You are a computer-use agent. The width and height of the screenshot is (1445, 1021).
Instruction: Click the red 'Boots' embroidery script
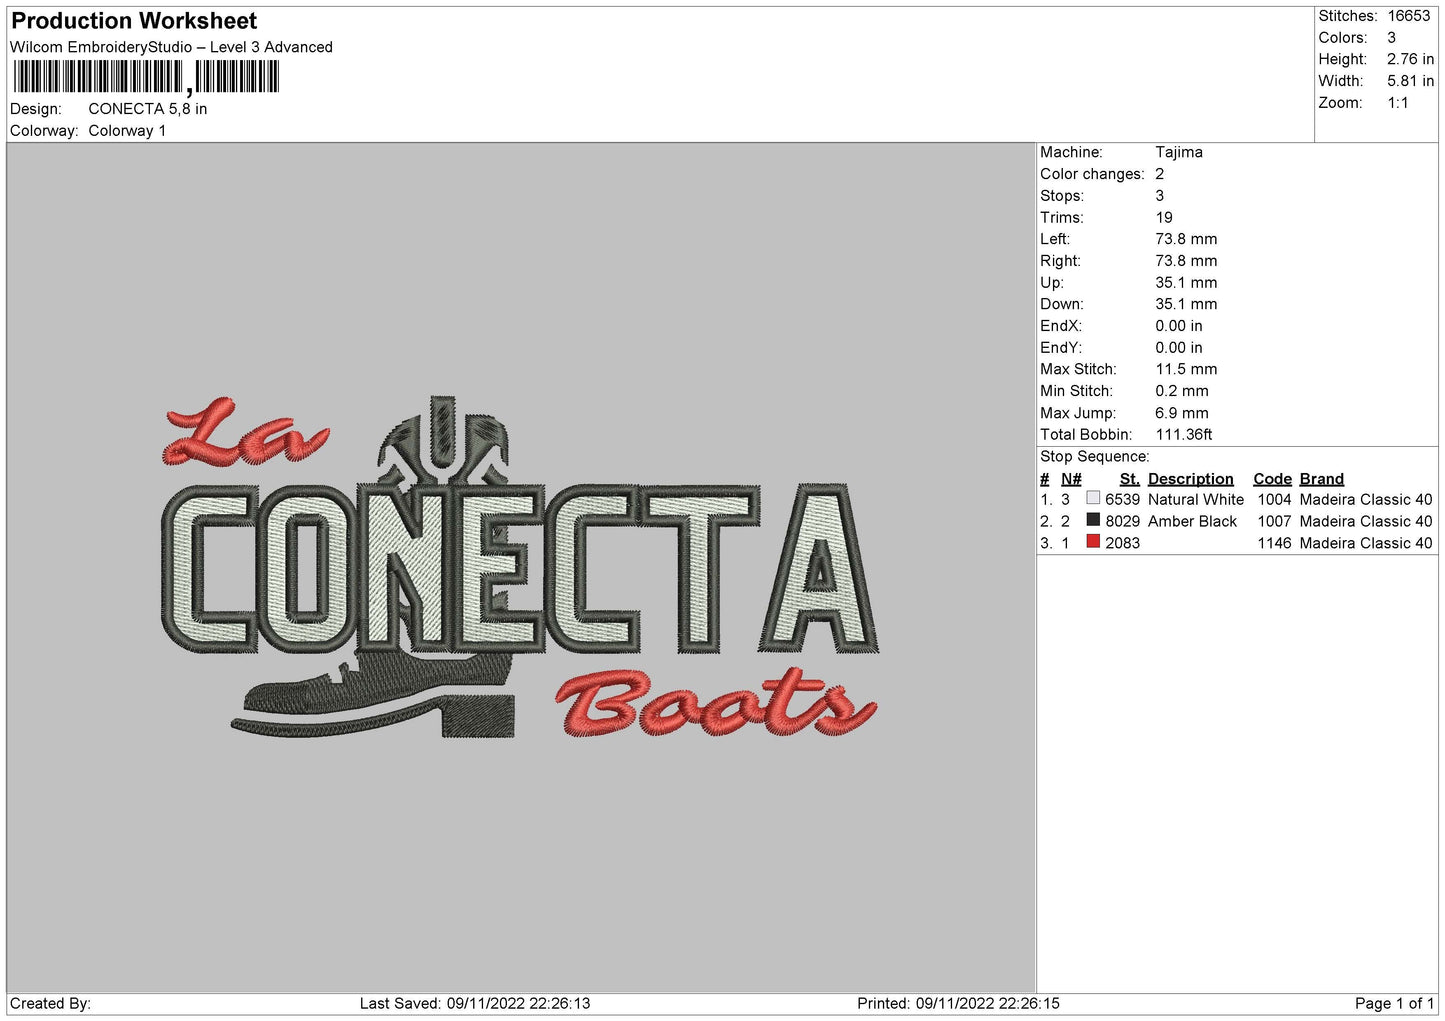point(716,702)
